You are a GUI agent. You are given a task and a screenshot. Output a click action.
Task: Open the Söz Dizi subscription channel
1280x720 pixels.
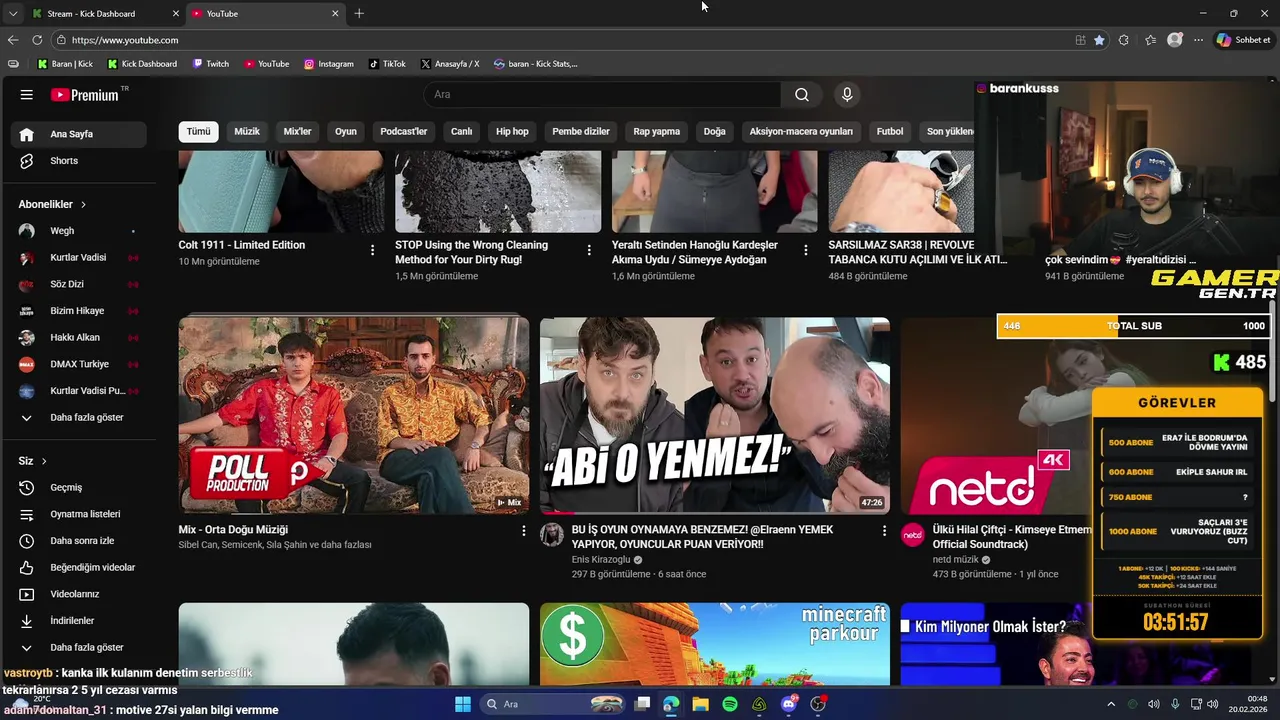click(x=79, y=285)
